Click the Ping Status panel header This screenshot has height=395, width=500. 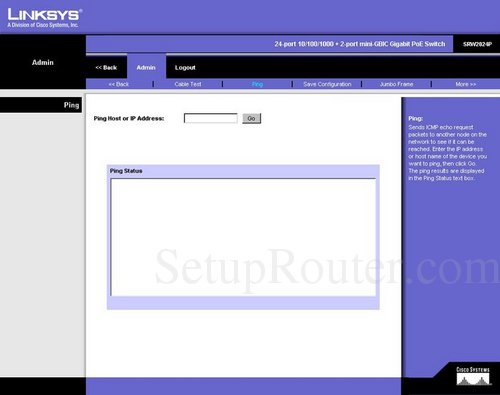[126, 171]
